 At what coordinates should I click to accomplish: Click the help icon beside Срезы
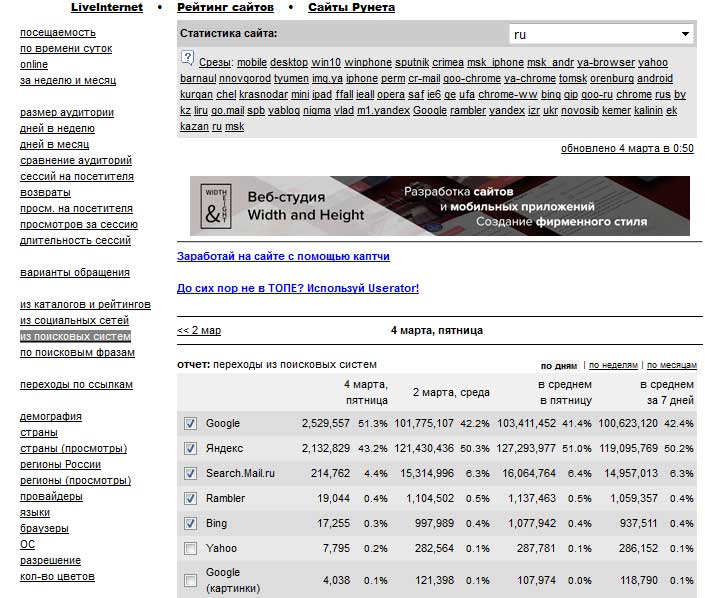(188, 62)
